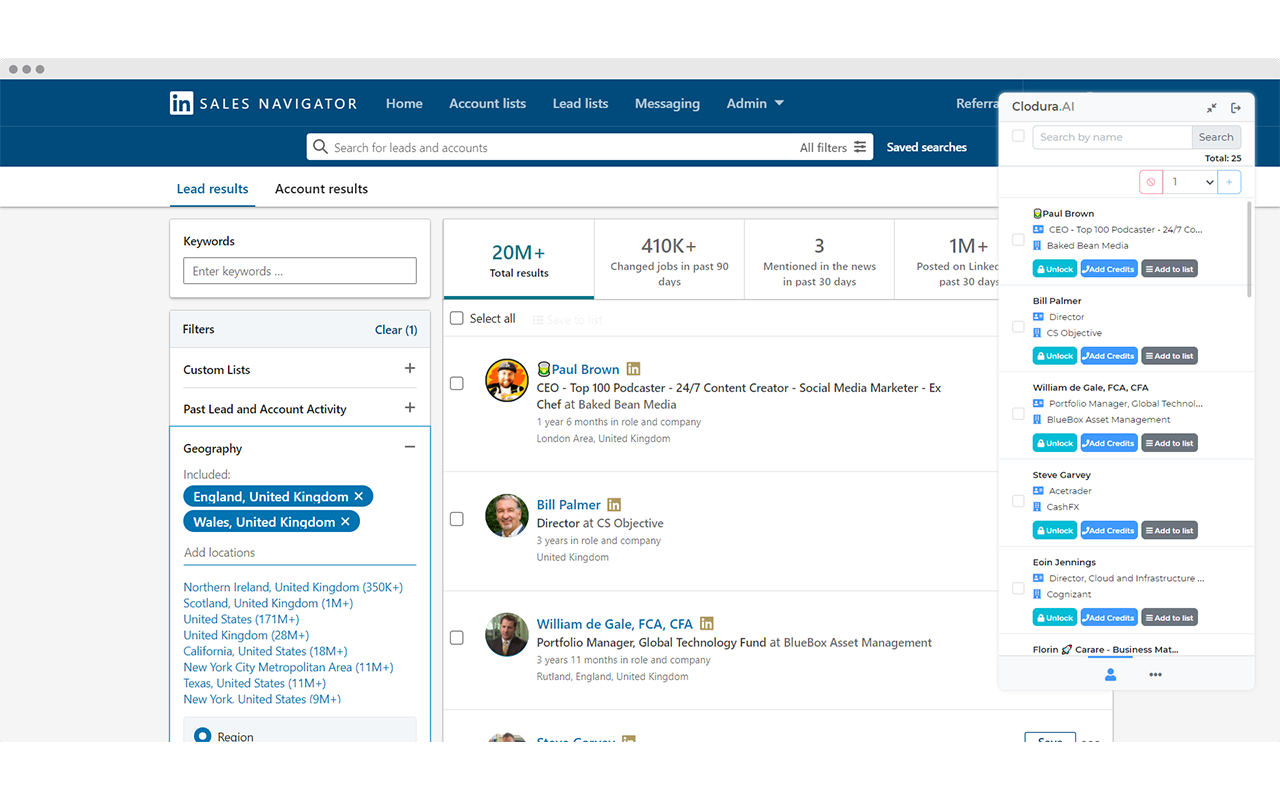Image resolution: width=1280 pixels, height=800 pixels.
Task: Switch to Account results tab
Action: pyautogui.click(x=321, y=188)
